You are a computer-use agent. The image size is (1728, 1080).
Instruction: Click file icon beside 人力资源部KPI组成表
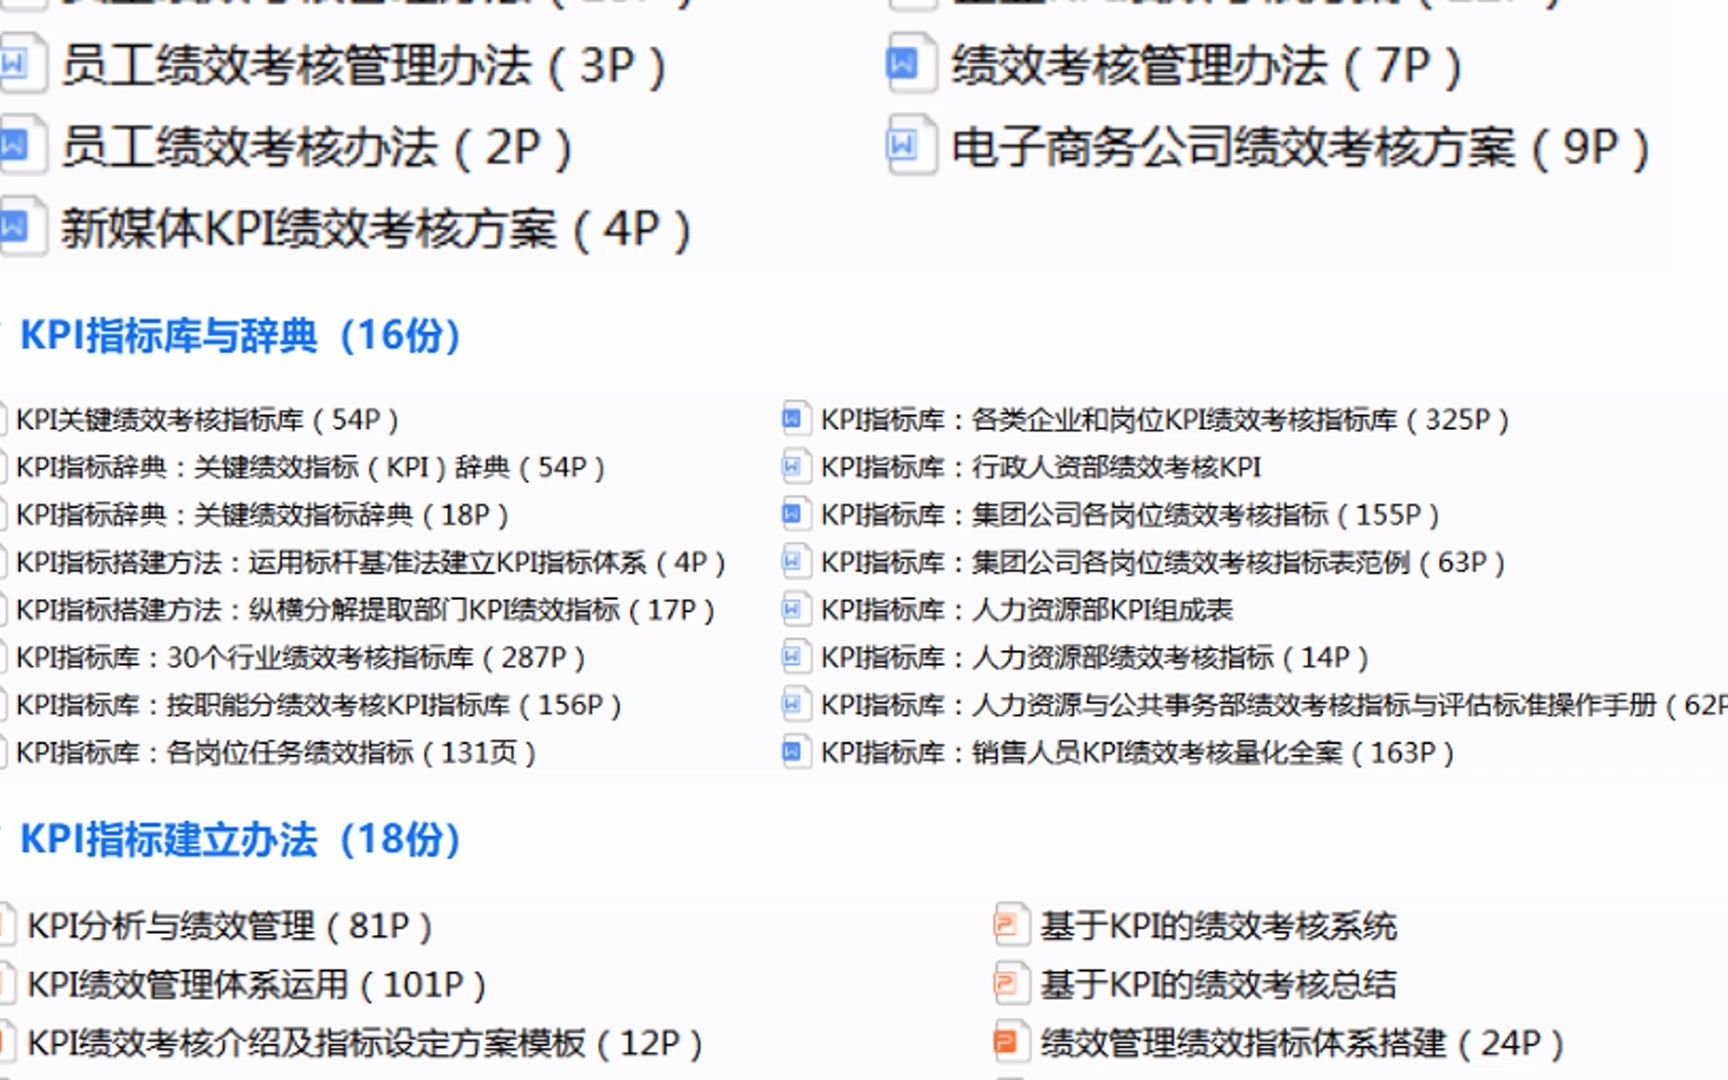pos(795,610)
